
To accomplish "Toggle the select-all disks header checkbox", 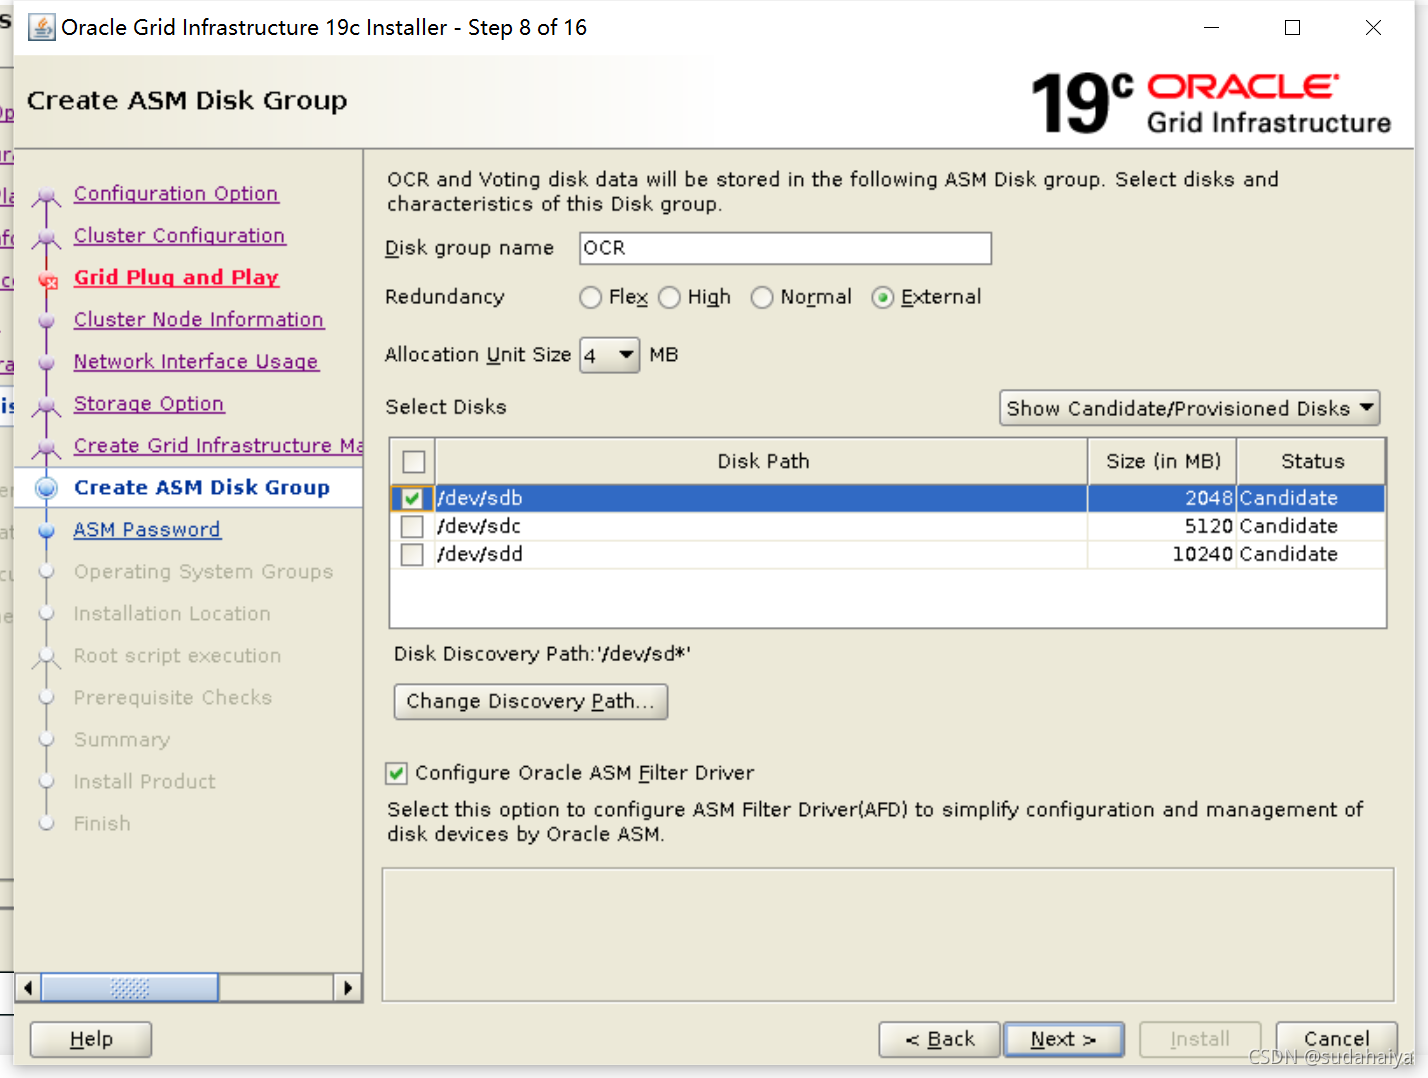I will pos(413,461).
